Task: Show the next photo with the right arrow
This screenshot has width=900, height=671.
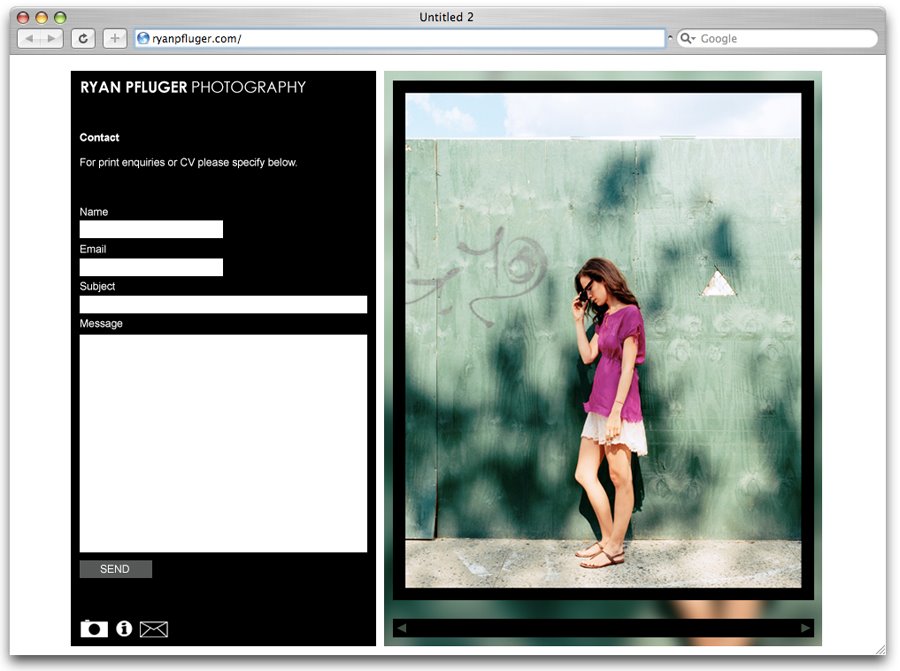Action: 805,627
